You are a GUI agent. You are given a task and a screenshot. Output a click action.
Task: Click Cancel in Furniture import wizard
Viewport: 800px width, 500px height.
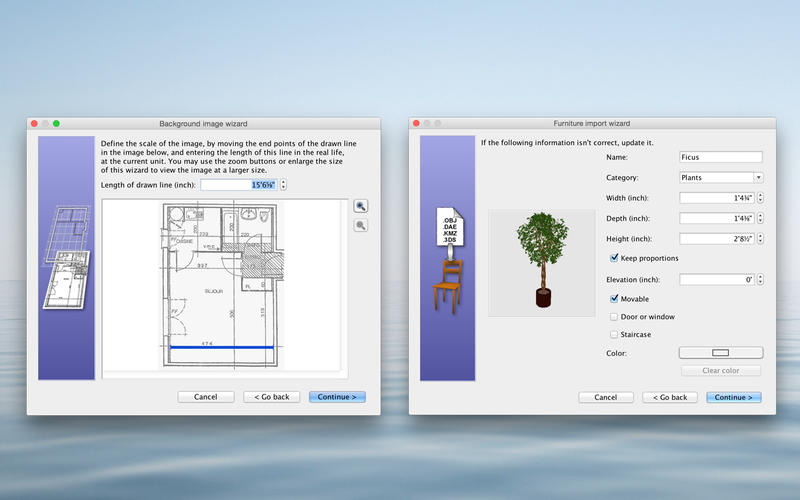tap(606, 397)
